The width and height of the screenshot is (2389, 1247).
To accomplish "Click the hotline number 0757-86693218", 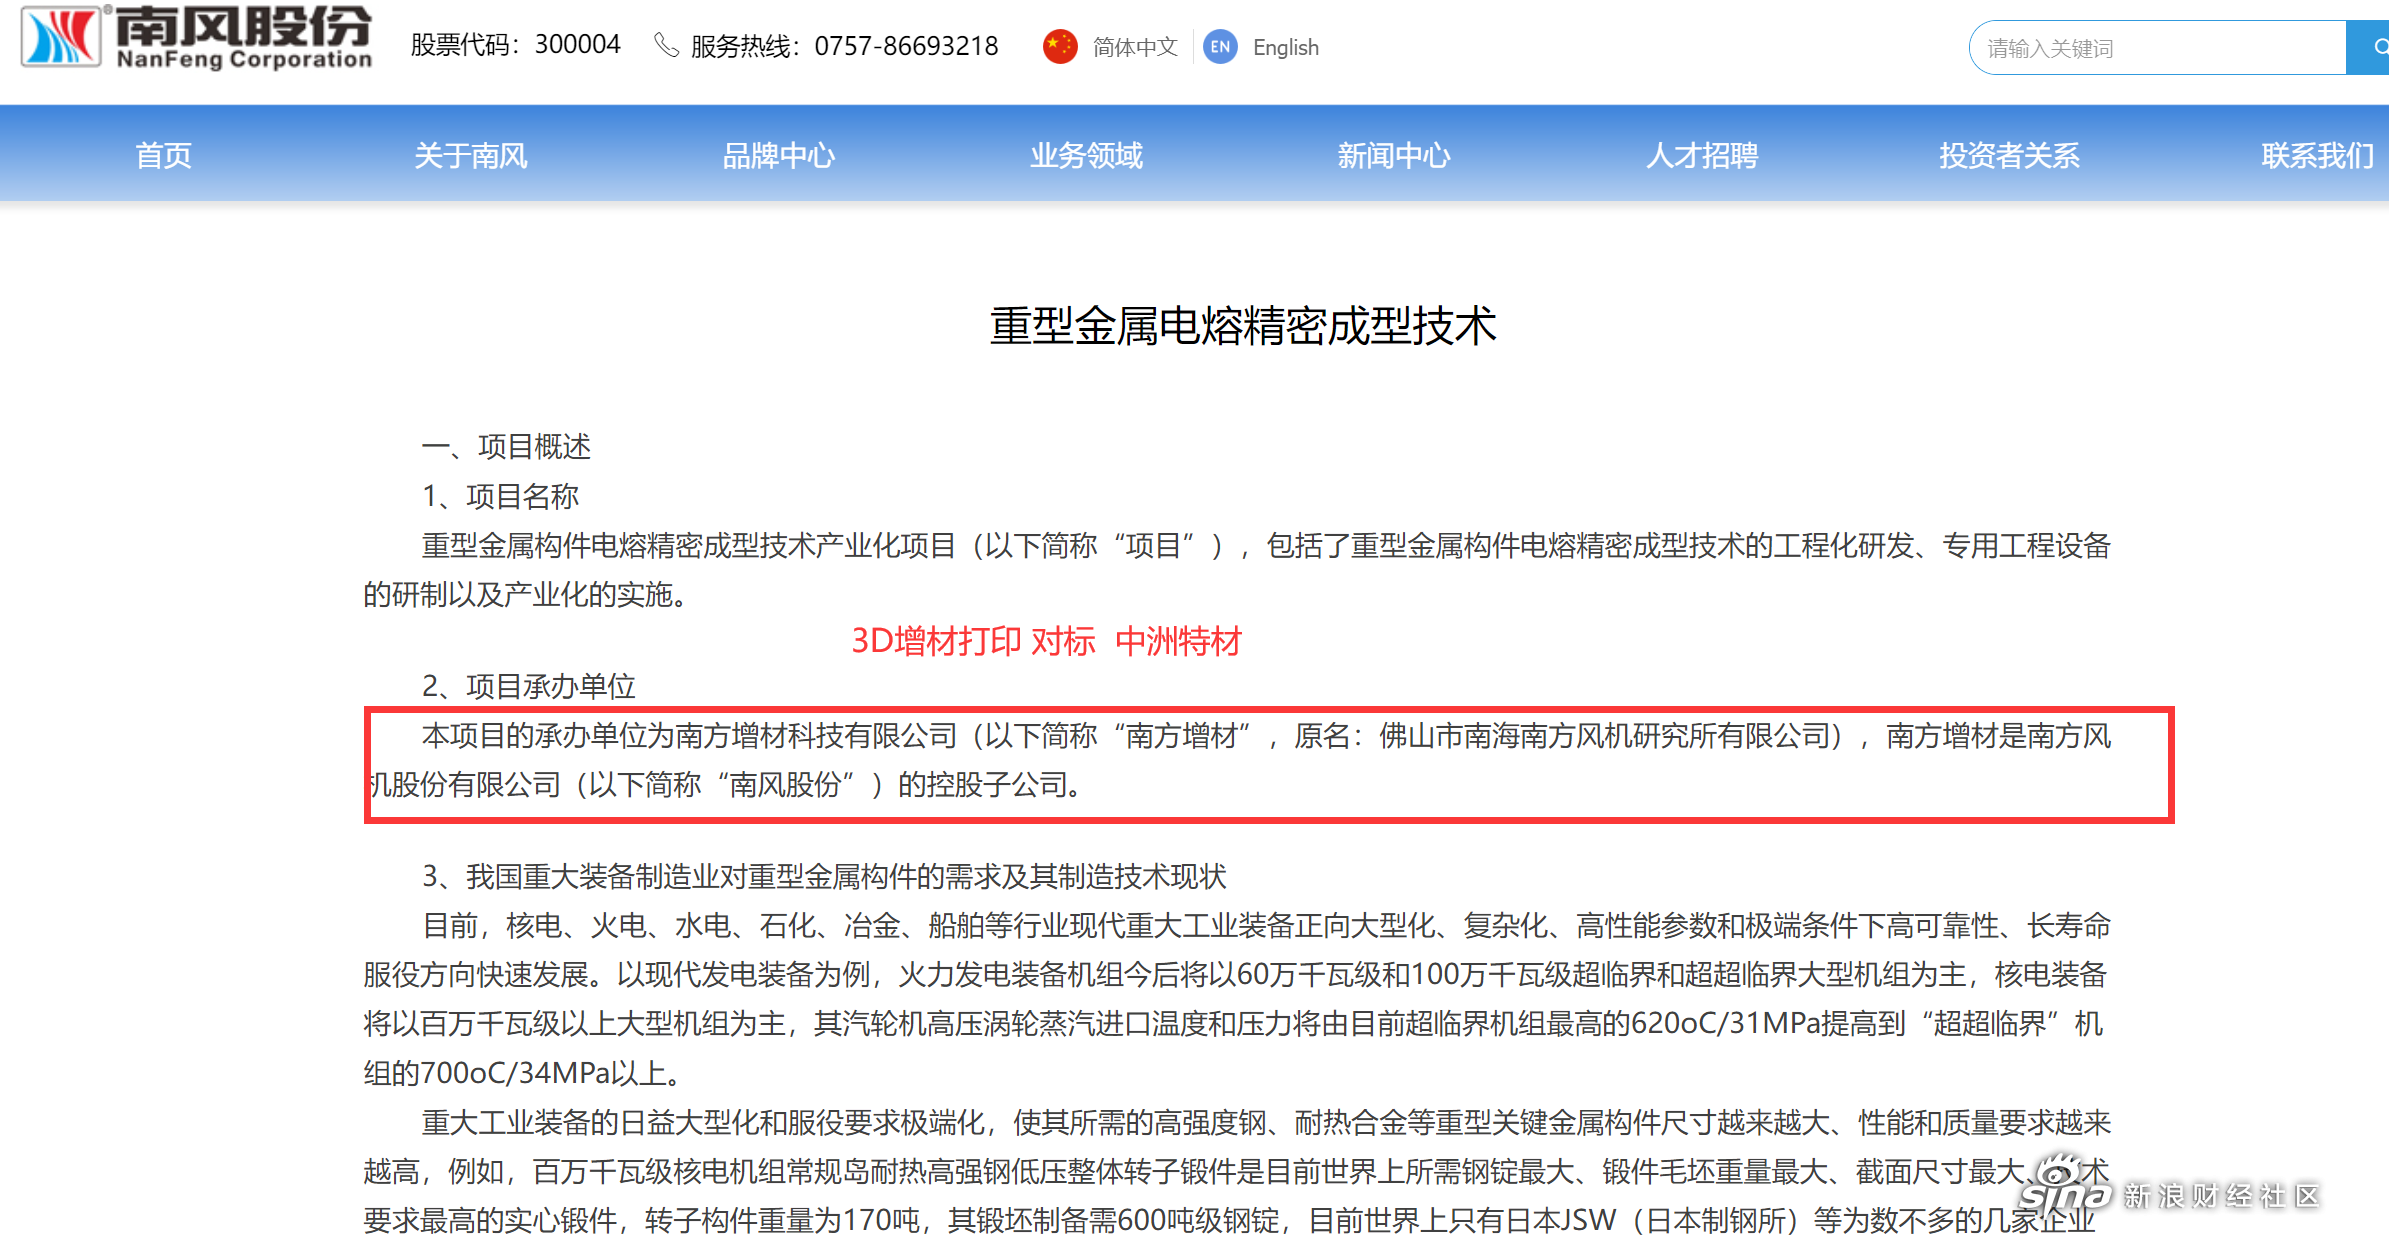I will [906, 46].
